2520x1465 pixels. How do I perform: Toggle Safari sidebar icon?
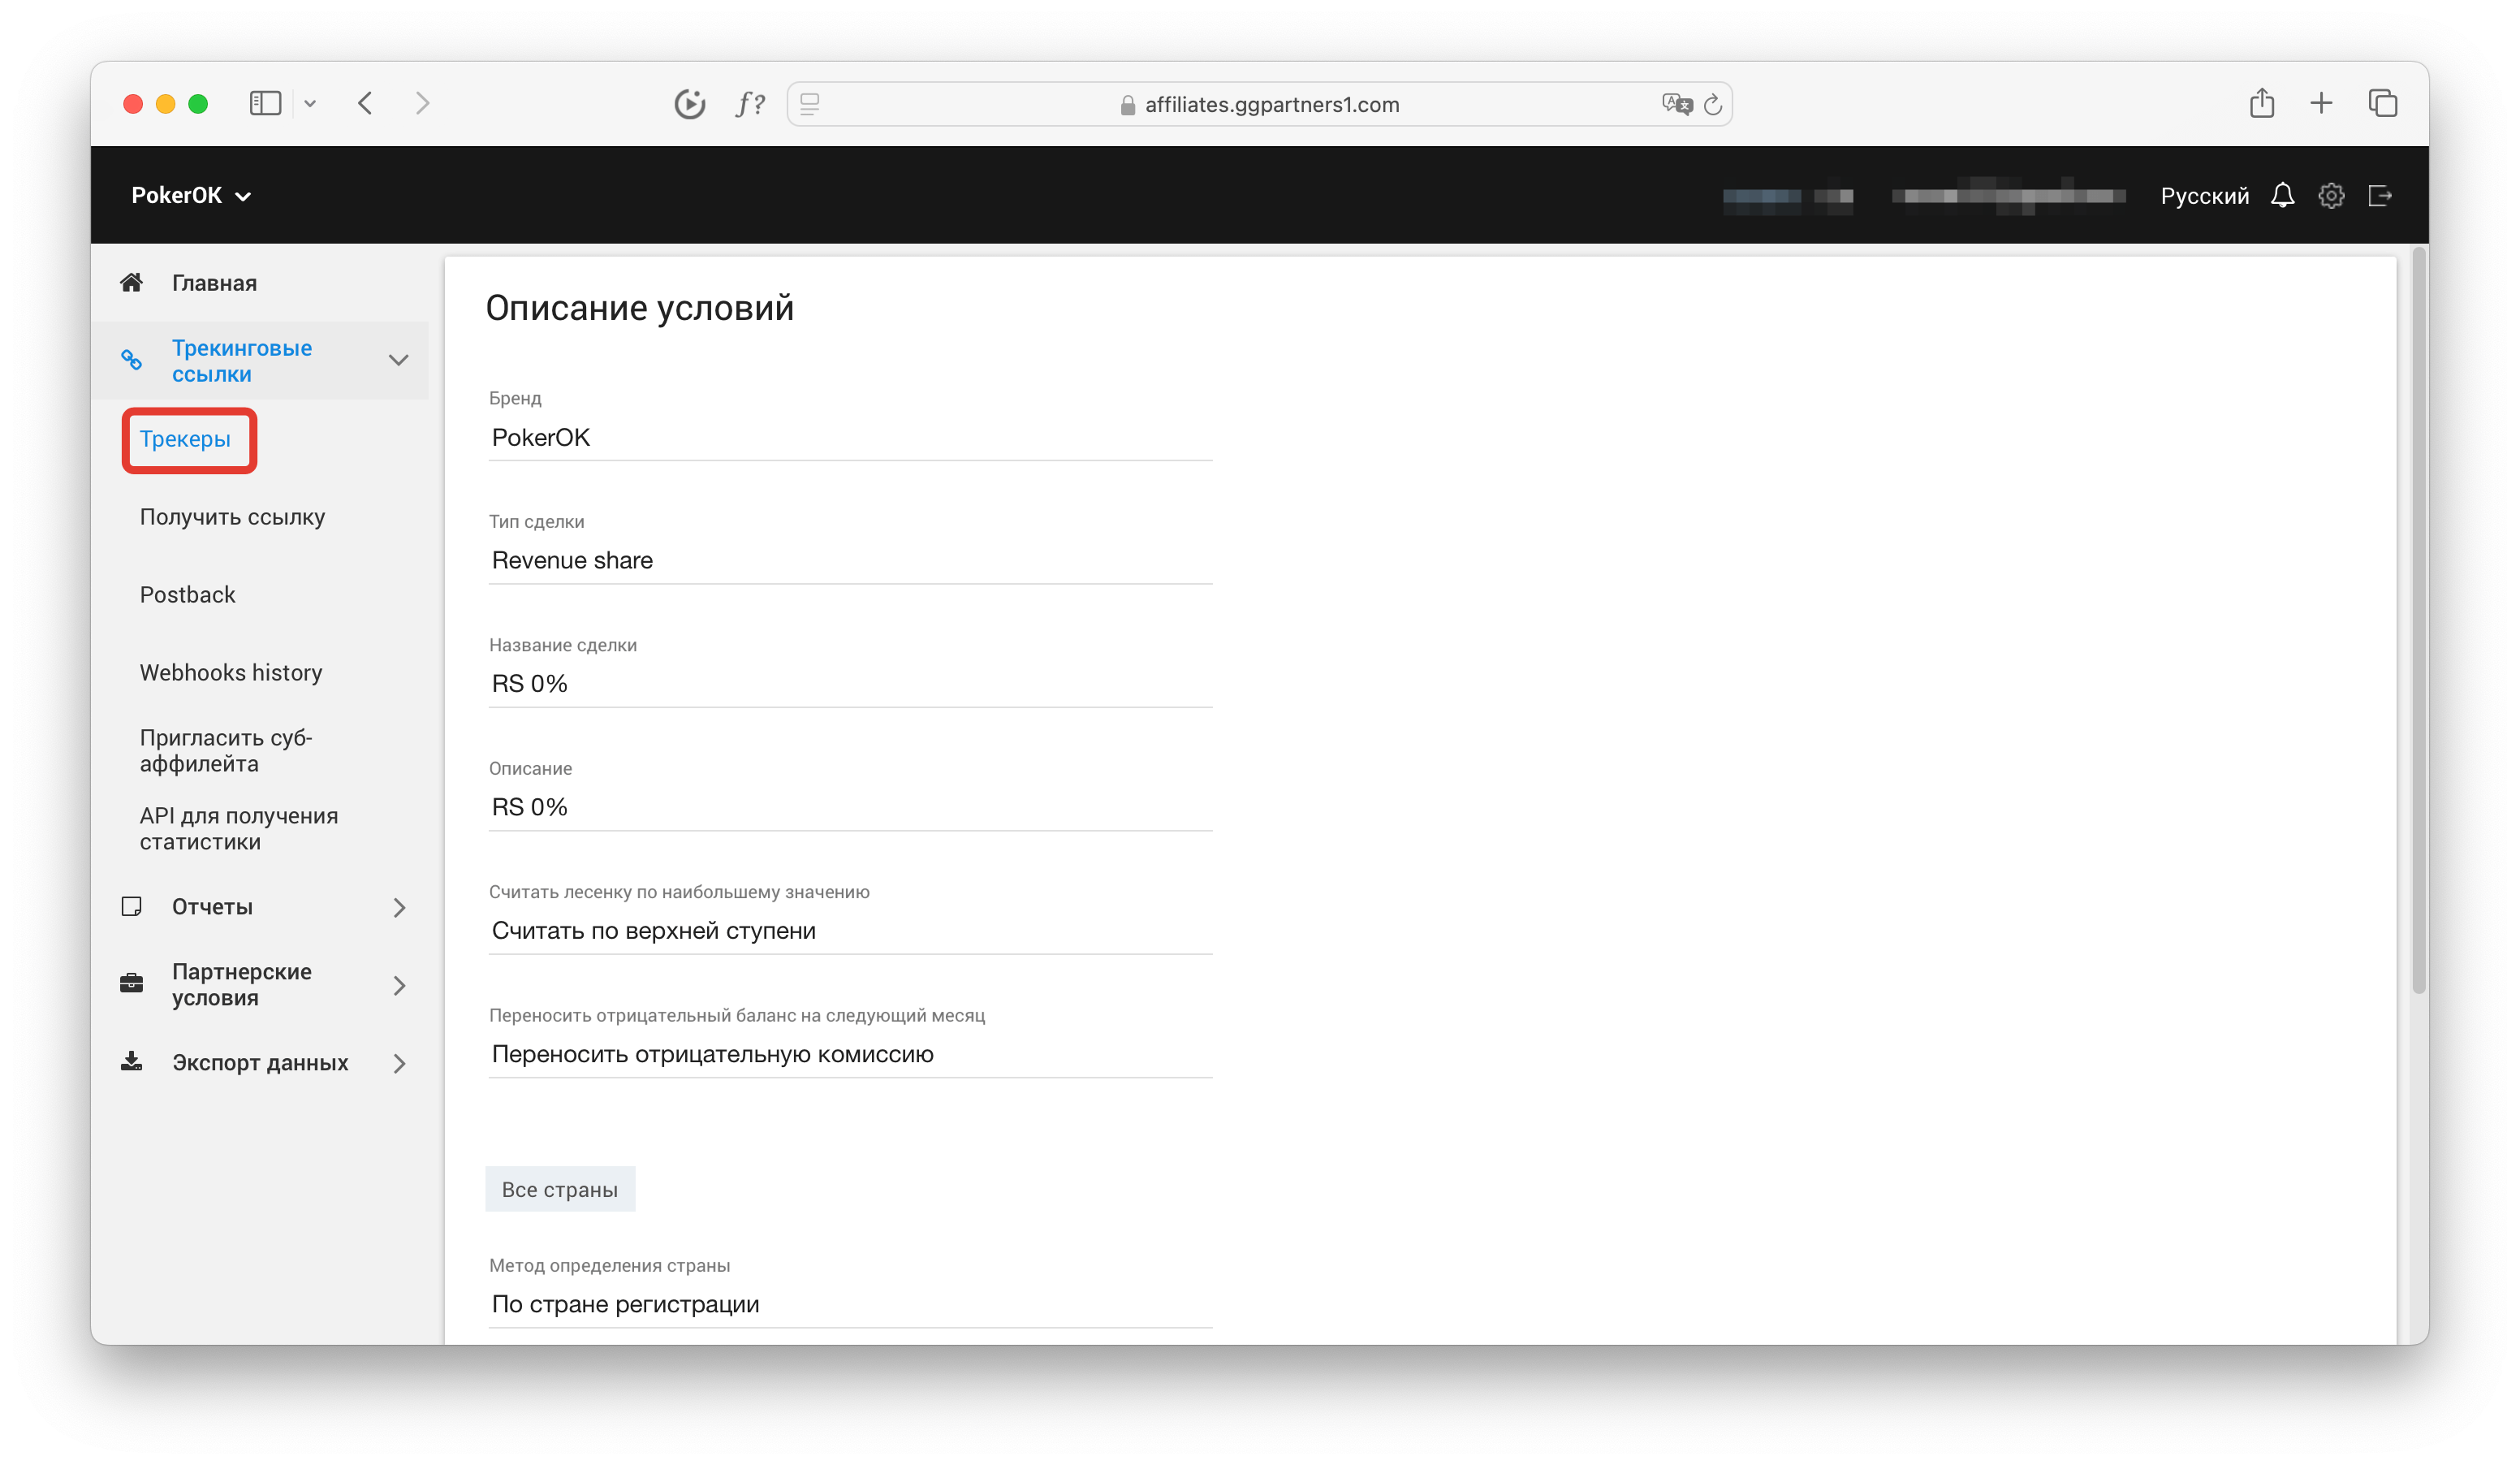pos(265,103)
